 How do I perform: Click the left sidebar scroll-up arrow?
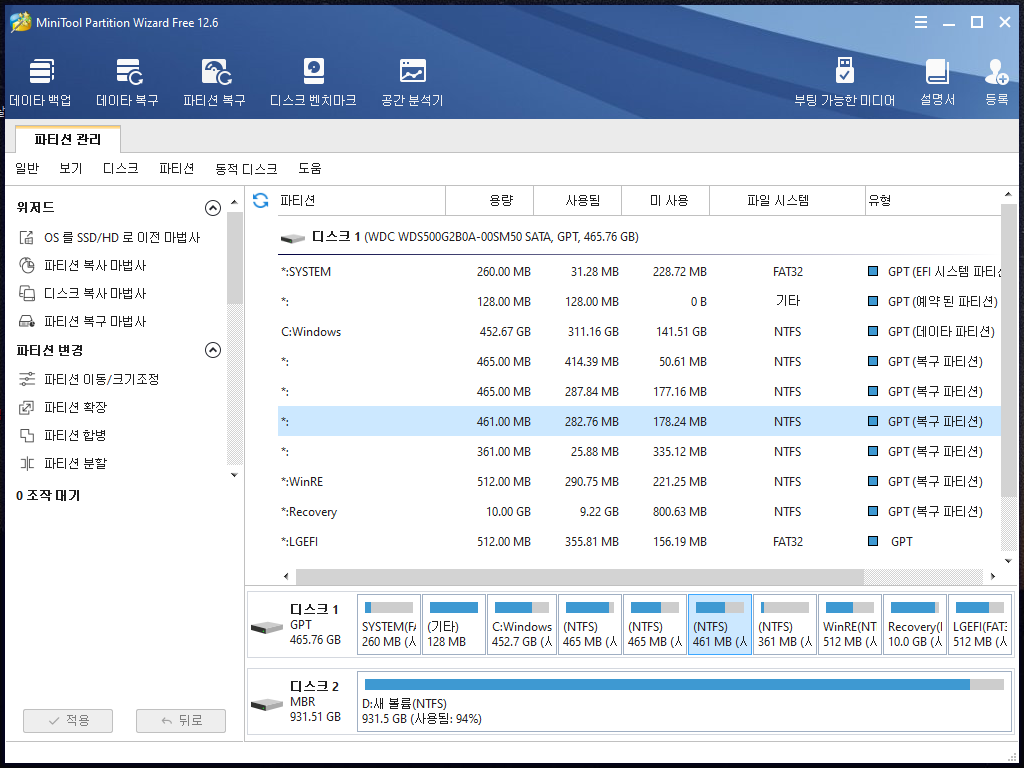pos(234,202)
